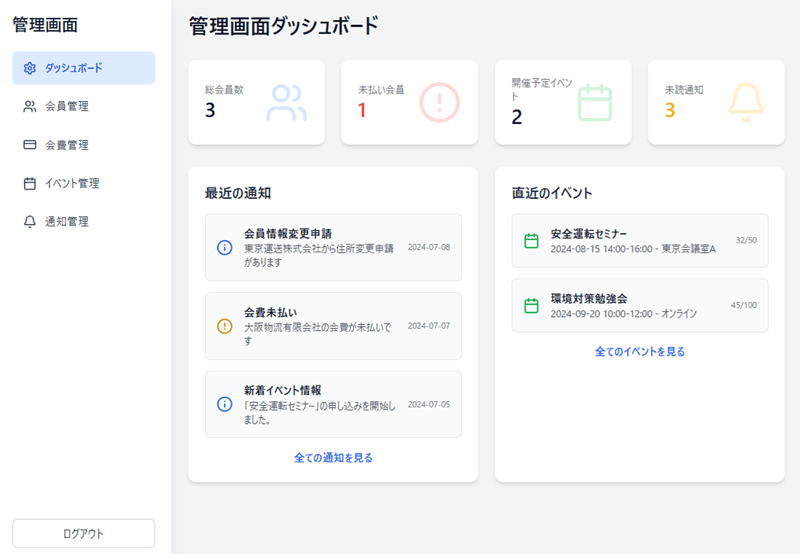This screenshot has width=800, height=554.
Task: Click the yellow bell icon in 未読通知 card
Action: click(746, 103)
